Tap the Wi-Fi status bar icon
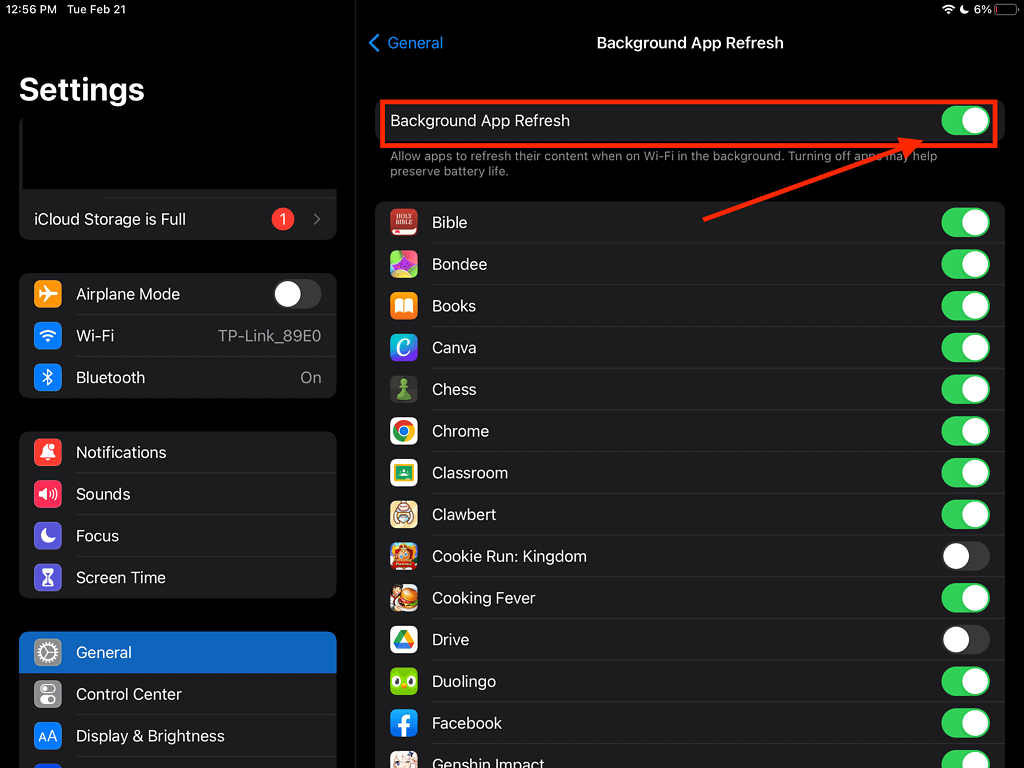Screen dimensions: 1024x768 pyautogui.click(x=948, y=9)
